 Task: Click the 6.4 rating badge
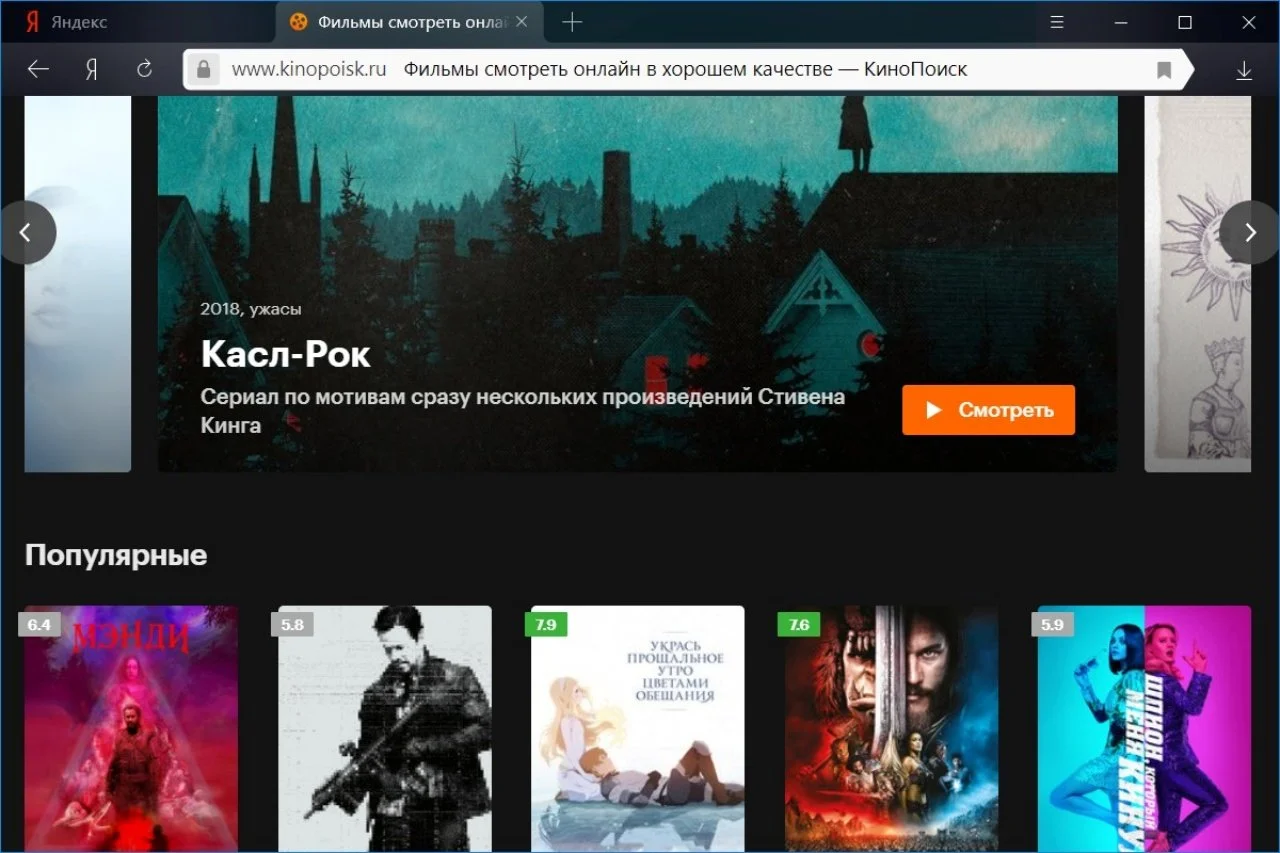click(x=39, y=625)
